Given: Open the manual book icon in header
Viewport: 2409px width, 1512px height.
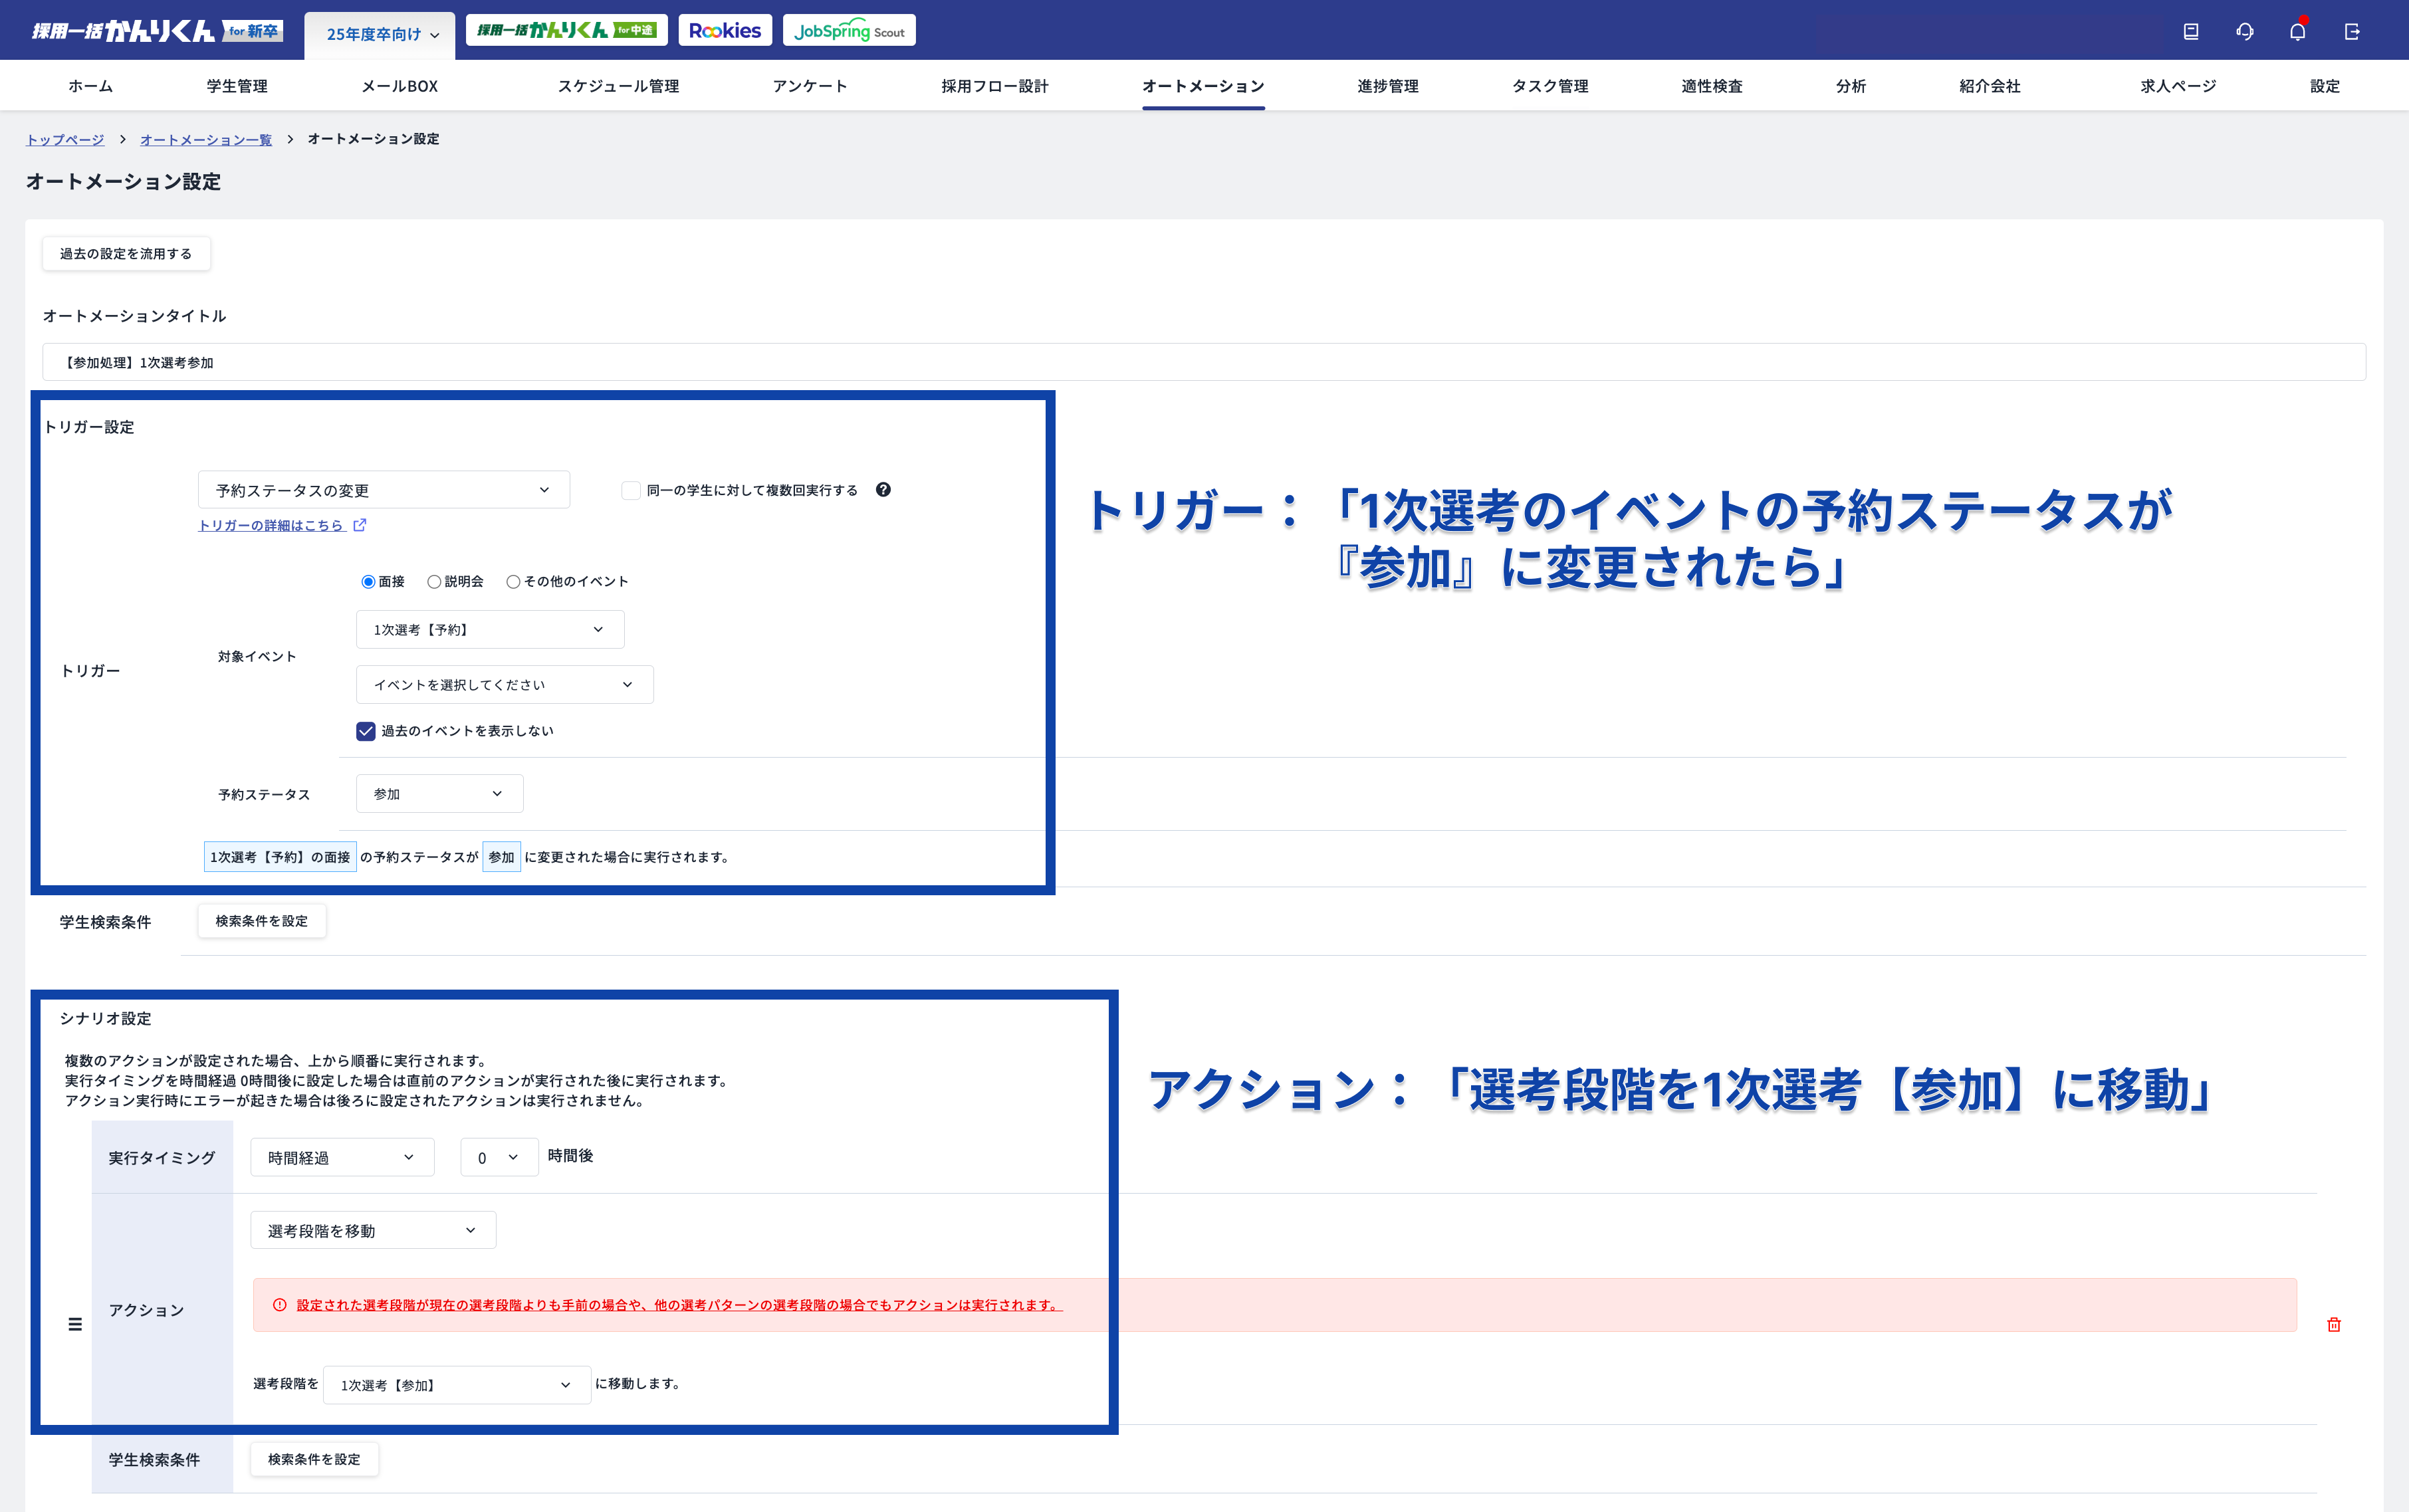Looking at the screenshot, I should pyautogui.click(x=2190, y=31).
